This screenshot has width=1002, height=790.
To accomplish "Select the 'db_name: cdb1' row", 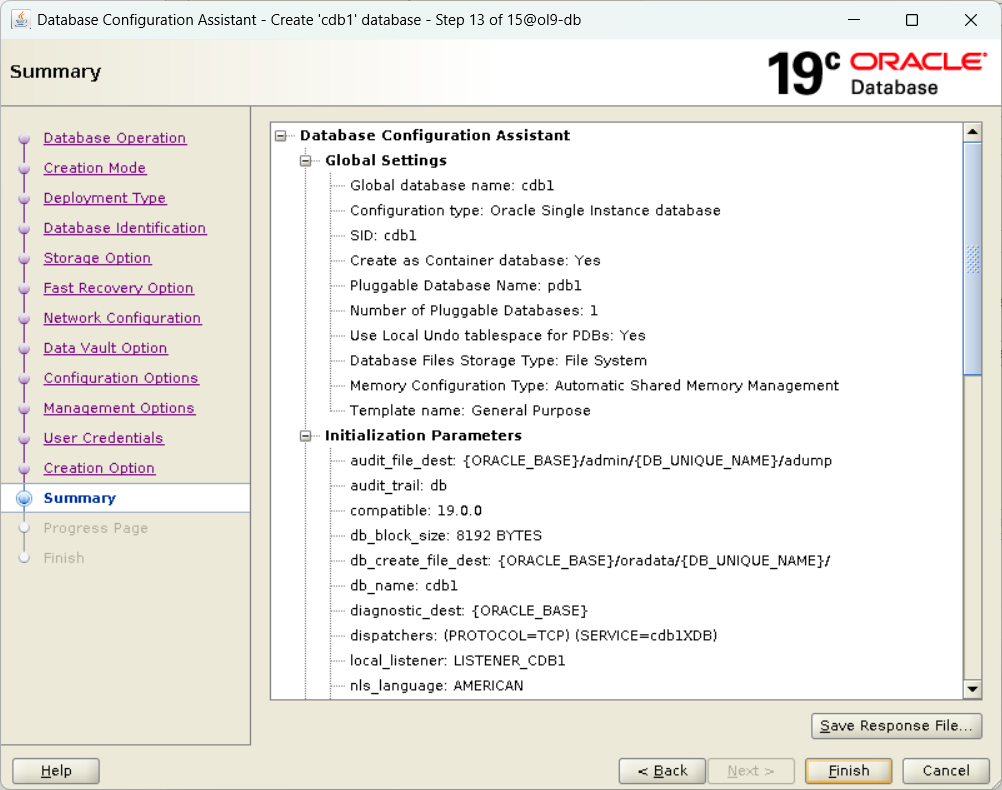I will [403, 585].
